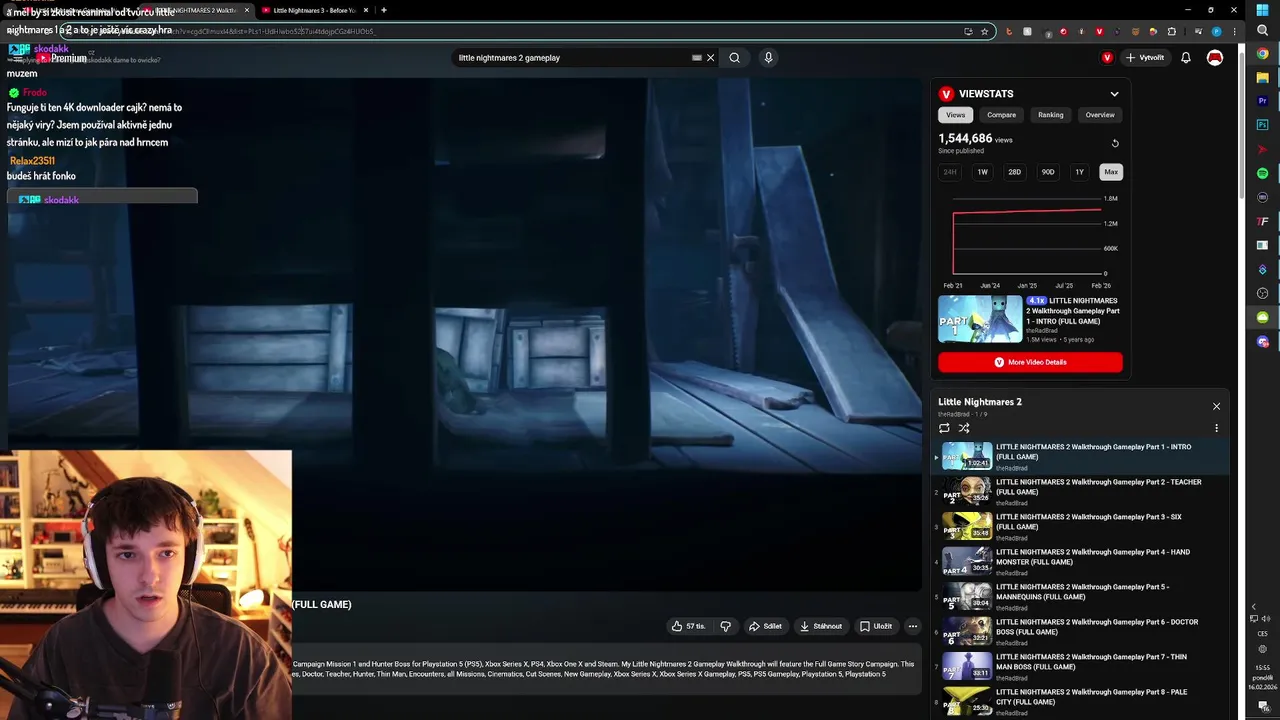Open Chrome three-dot menu

1233,31
